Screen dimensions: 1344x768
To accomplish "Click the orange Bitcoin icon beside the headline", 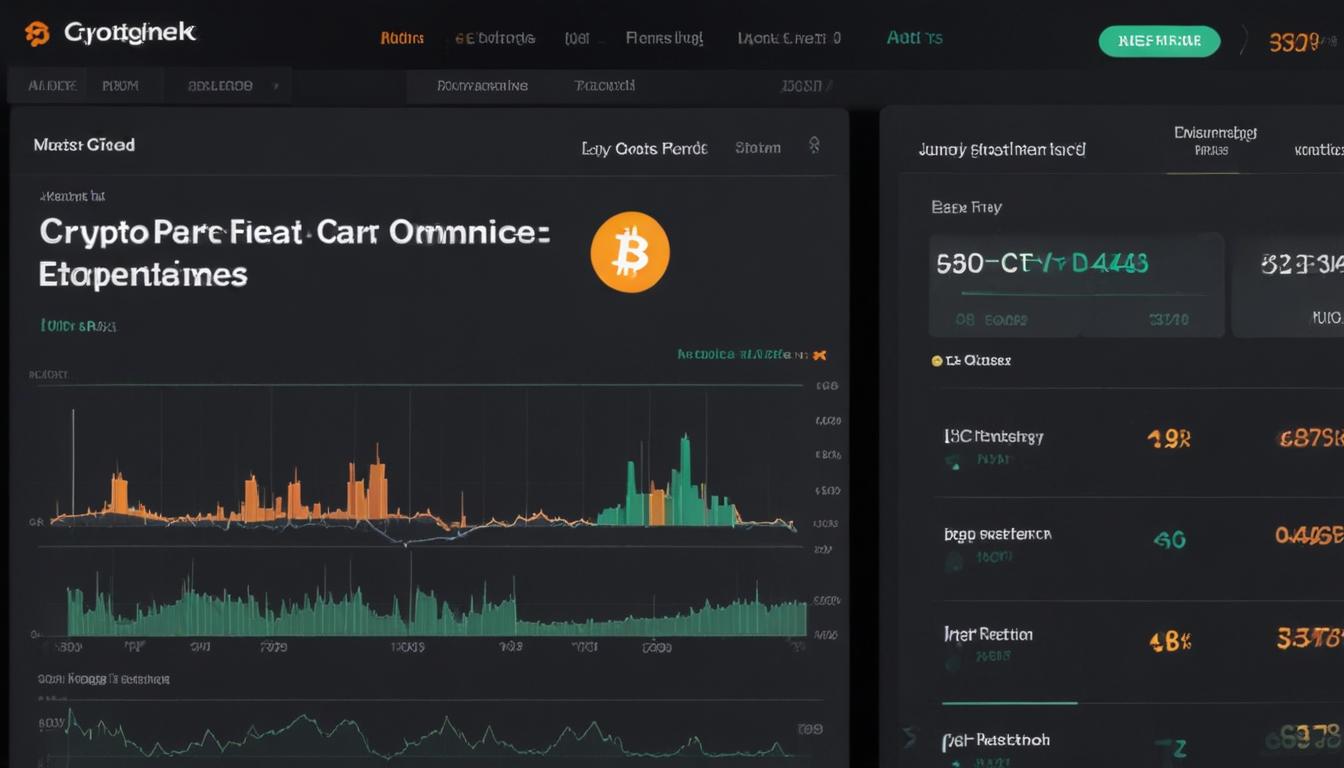I will pos(629,252).
